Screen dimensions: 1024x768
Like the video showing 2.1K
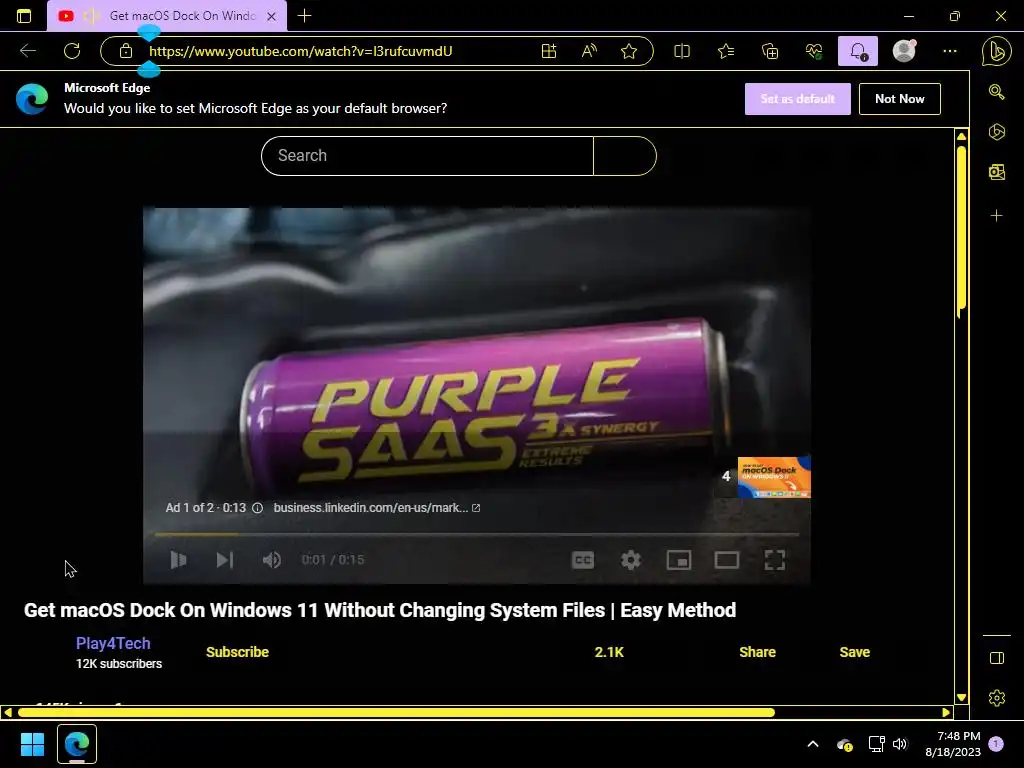609,652
